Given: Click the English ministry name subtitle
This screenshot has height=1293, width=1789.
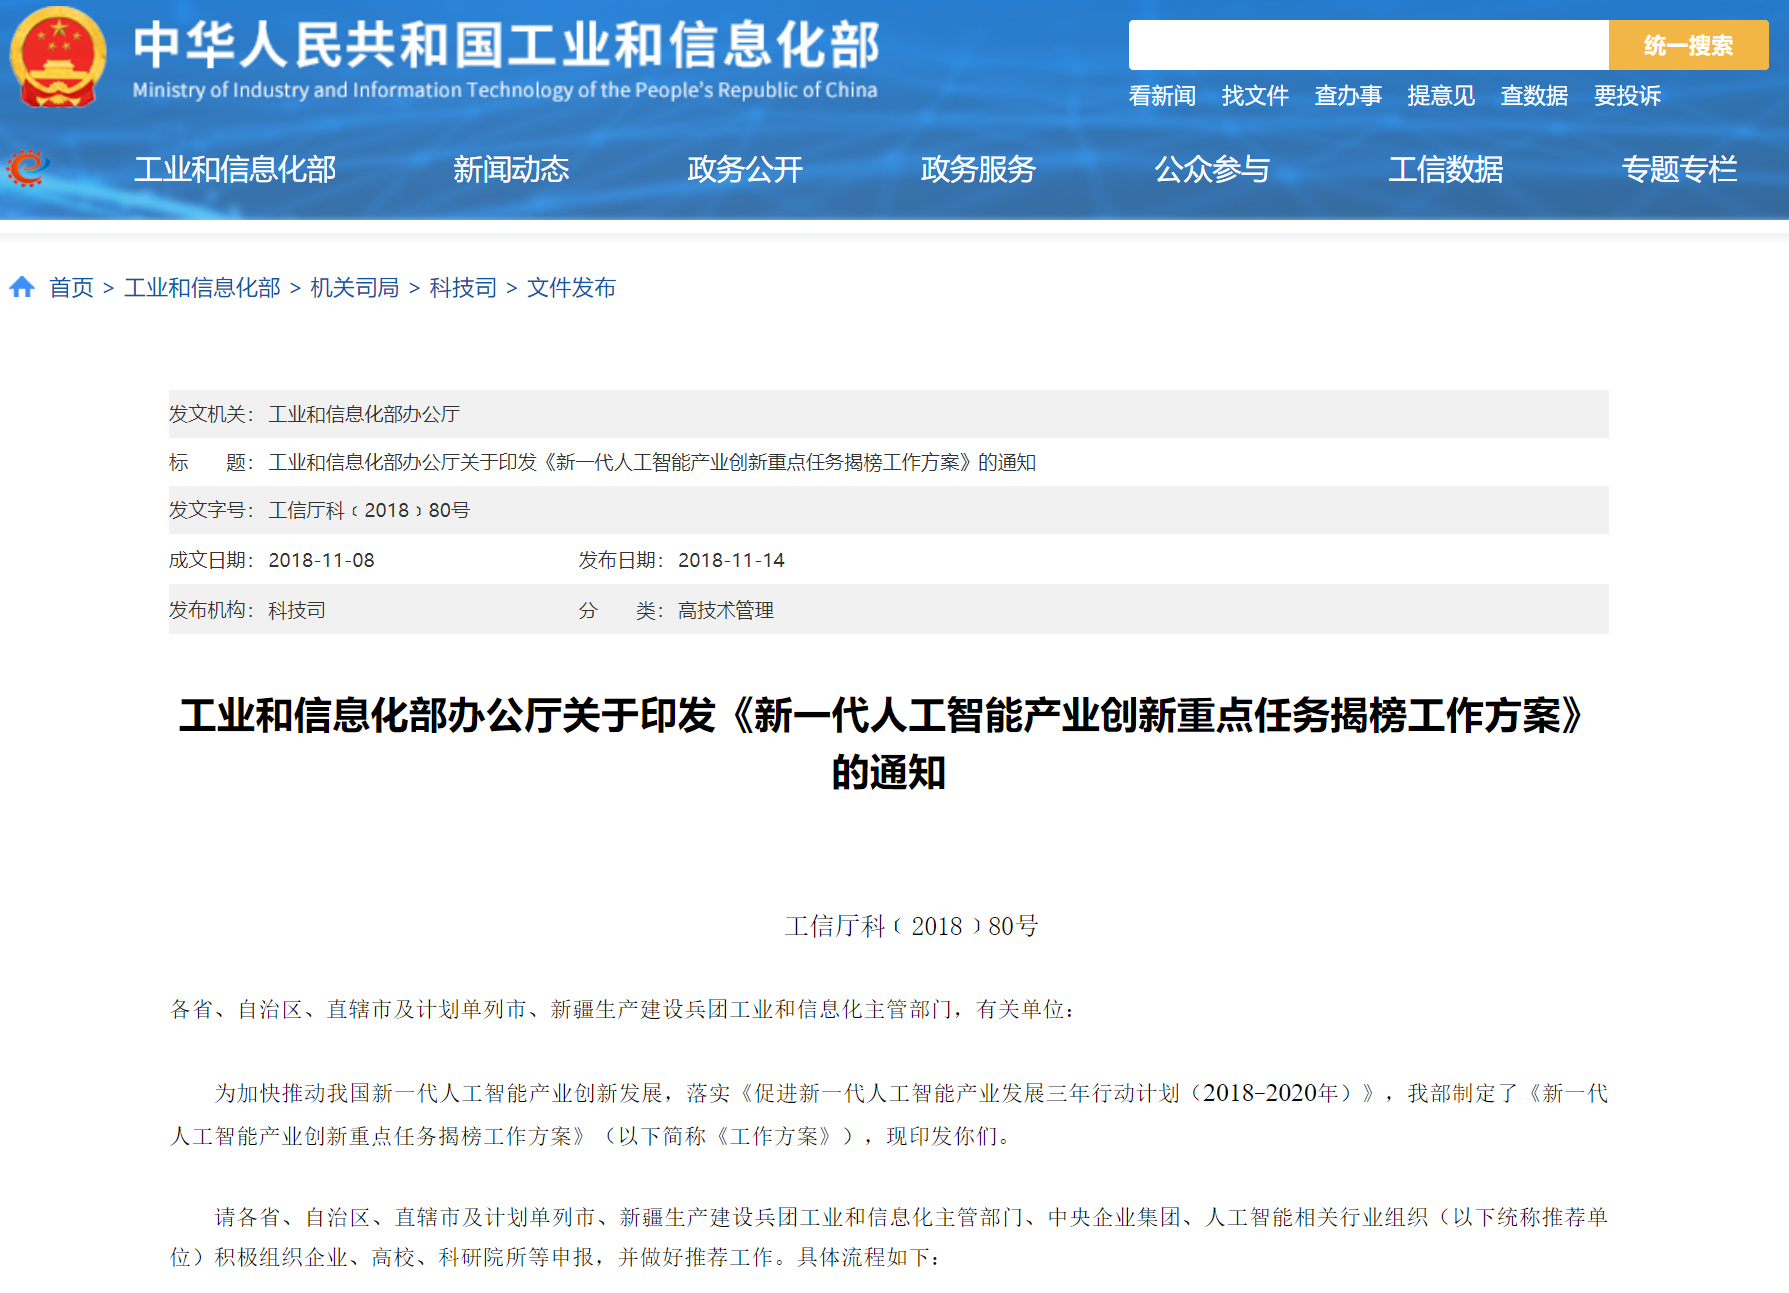Looking at the screenshot, I should (x=505, y=90).
